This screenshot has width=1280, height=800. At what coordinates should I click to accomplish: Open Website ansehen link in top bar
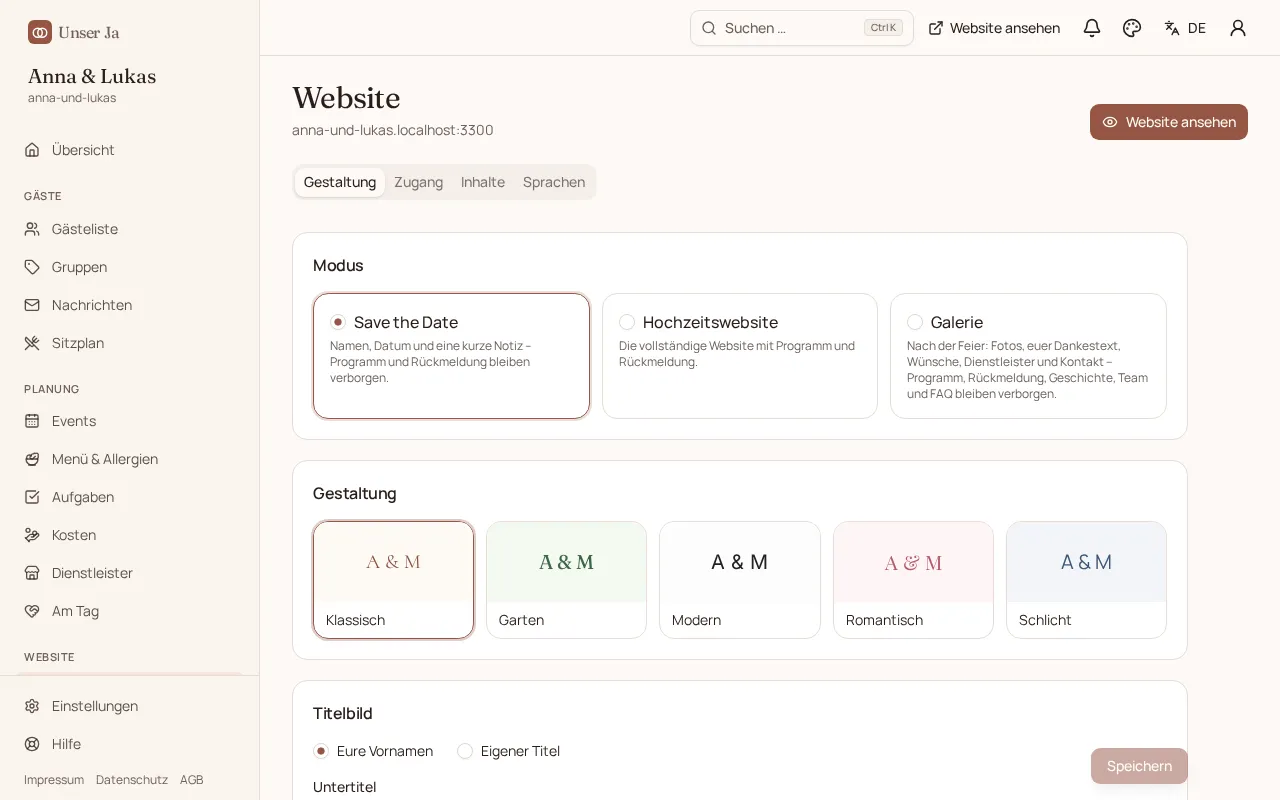[x=994, y=28]
